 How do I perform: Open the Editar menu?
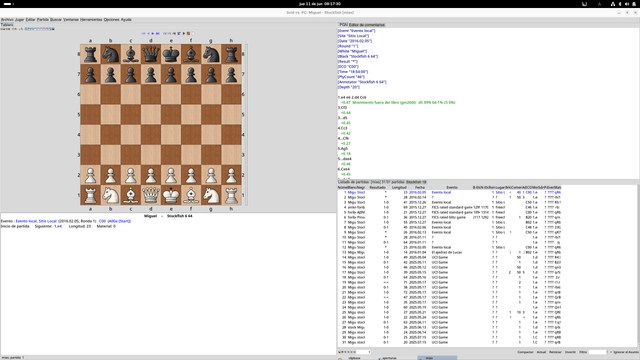pyautogui.click(x=31, y=20)
